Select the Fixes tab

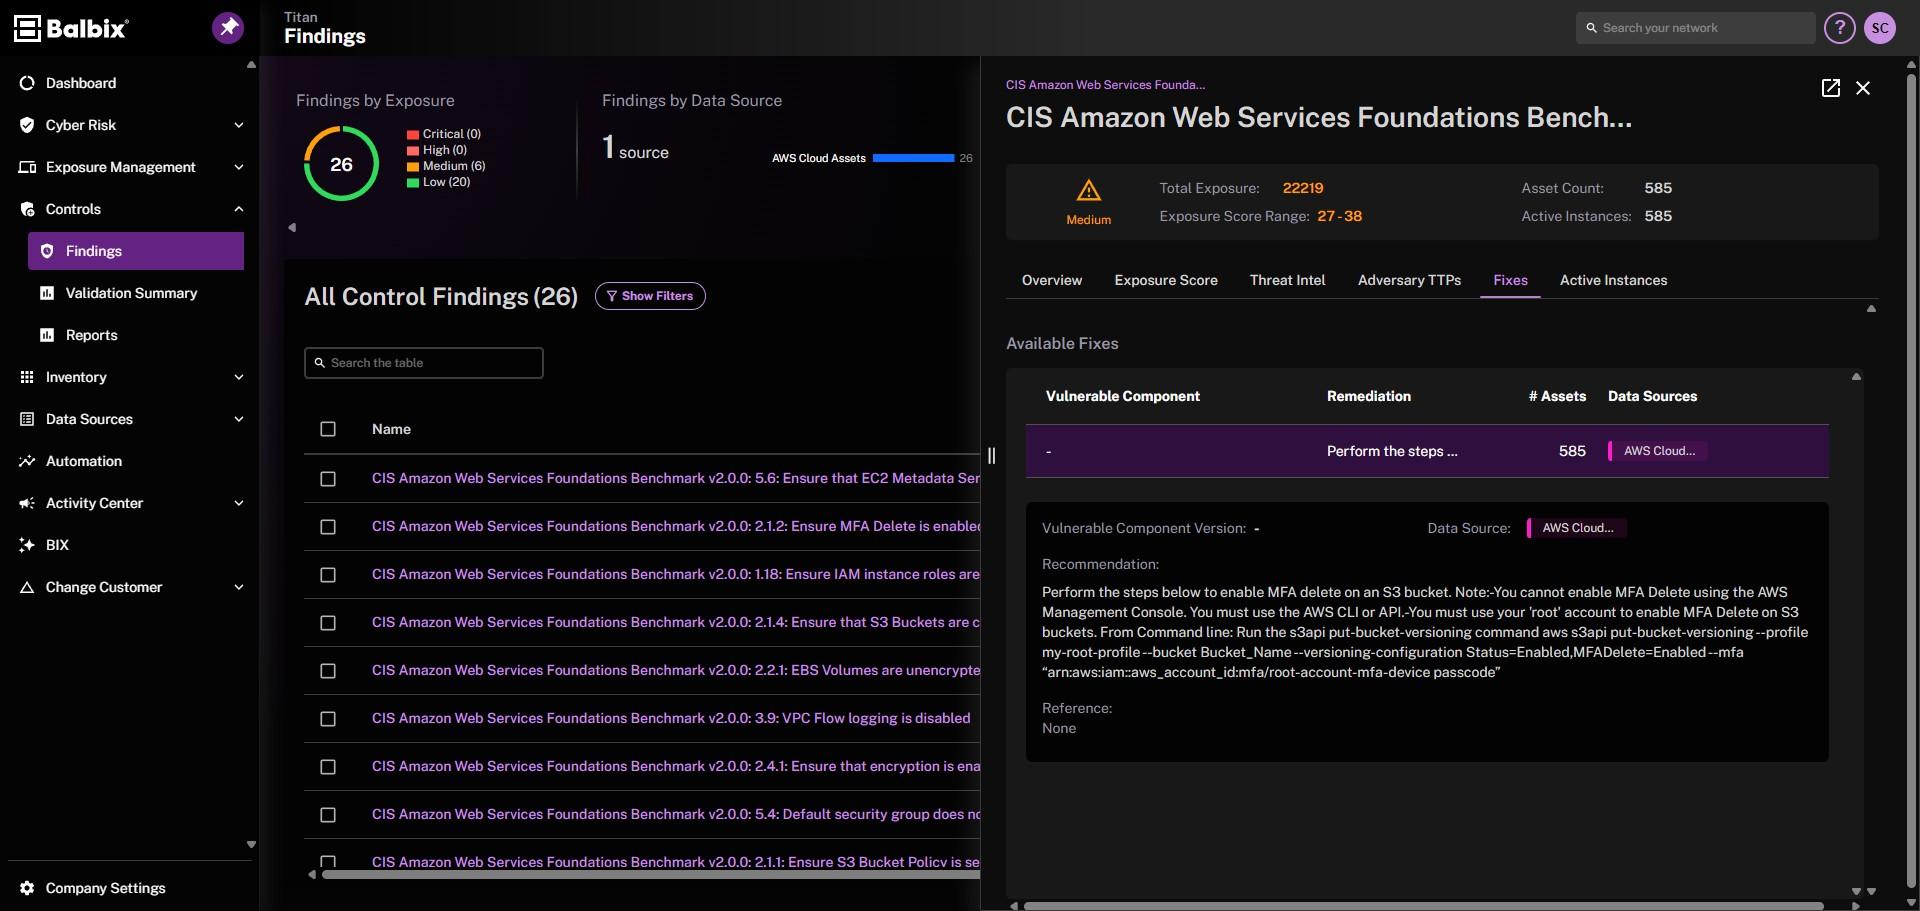pyautogui.click(x=1510, y=280)
